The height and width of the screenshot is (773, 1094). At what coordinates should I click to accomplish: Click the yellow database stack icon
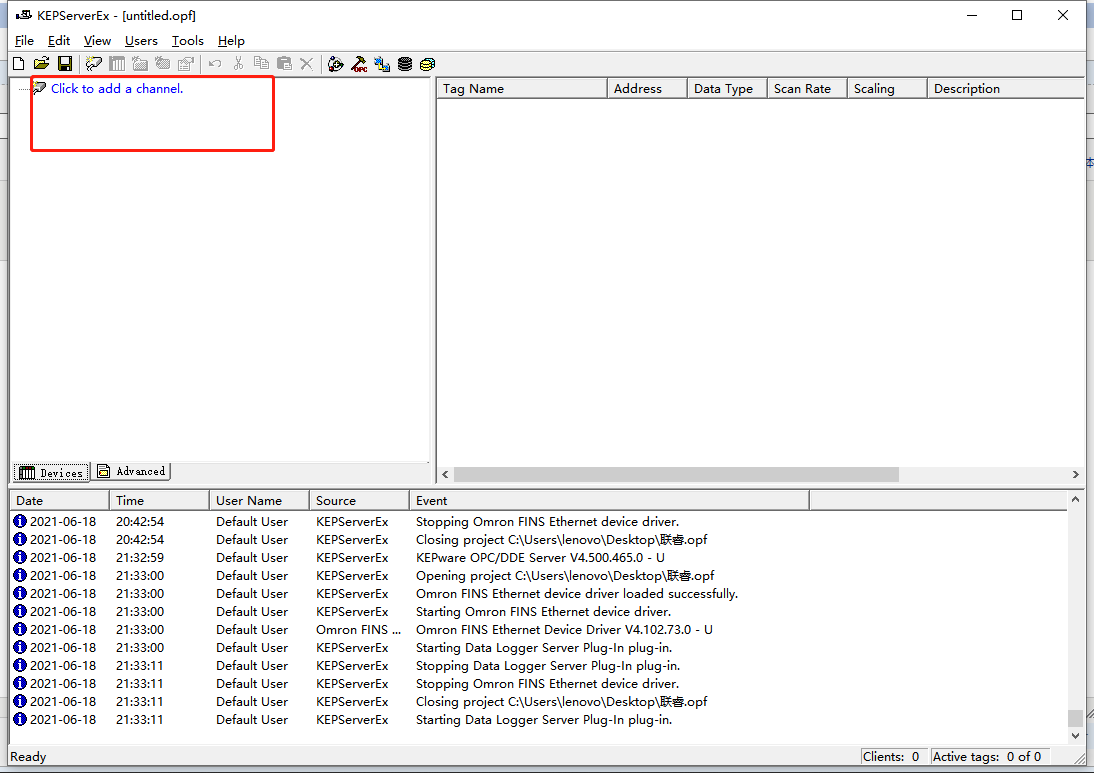point(428,64)
